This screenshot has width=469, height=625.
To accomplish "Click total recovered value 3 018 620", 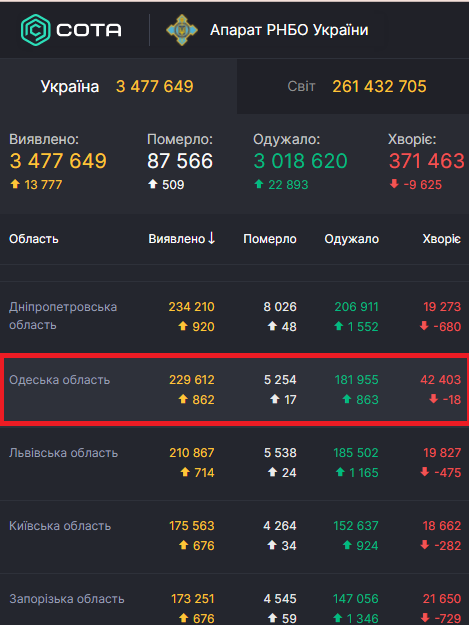I will (x=300, y=161).
